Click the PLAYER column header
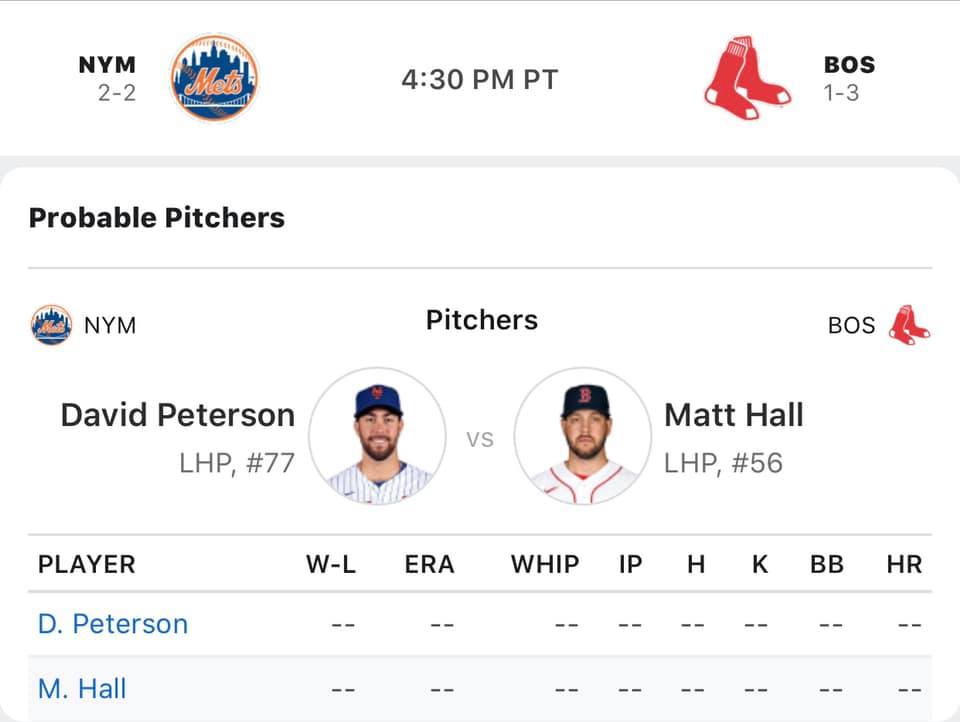Viewport: 960px width, 722px height. (x=86, y=564)
